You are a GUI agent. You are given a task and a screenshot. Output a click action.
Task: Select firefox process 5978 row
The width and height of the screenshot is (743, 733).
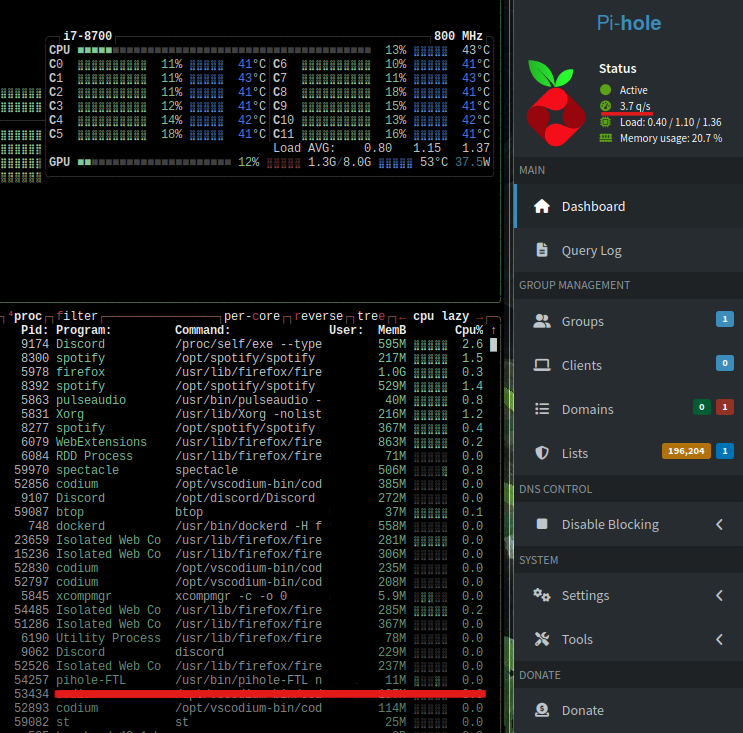click(x=249, y=372)
